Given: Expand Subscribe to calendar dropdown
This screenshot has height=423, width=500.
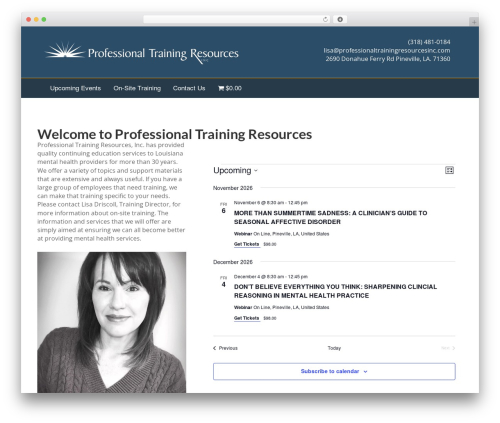Looking at the screenshot, I should 334,371.
